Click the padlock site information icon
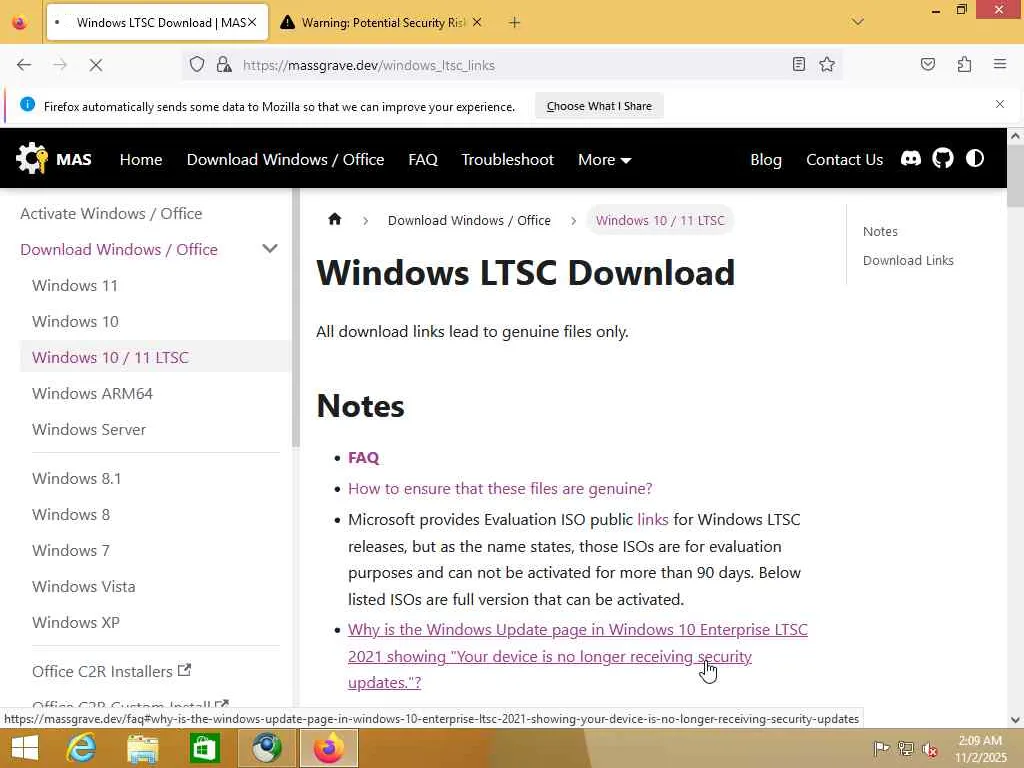 click(224, 65)
